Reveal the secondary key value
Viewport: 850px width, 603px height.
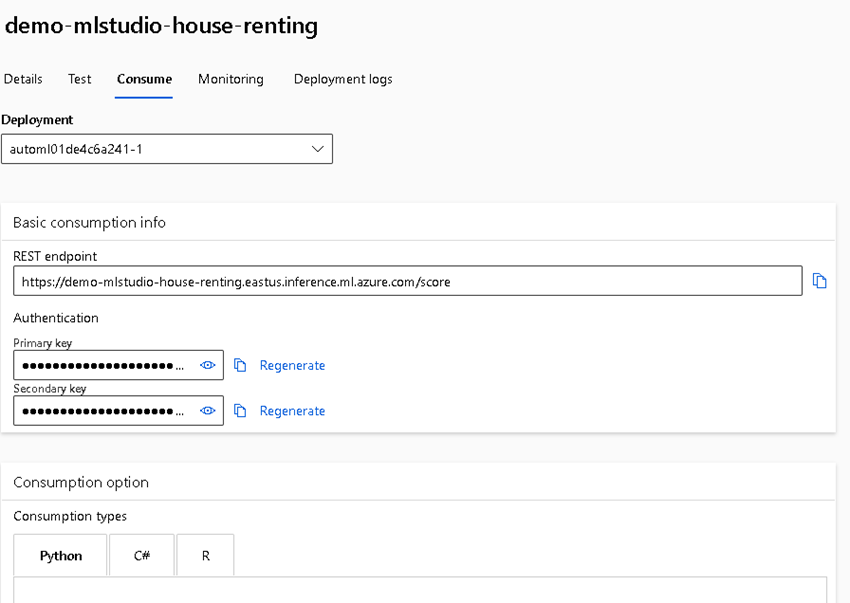point(207,410)
